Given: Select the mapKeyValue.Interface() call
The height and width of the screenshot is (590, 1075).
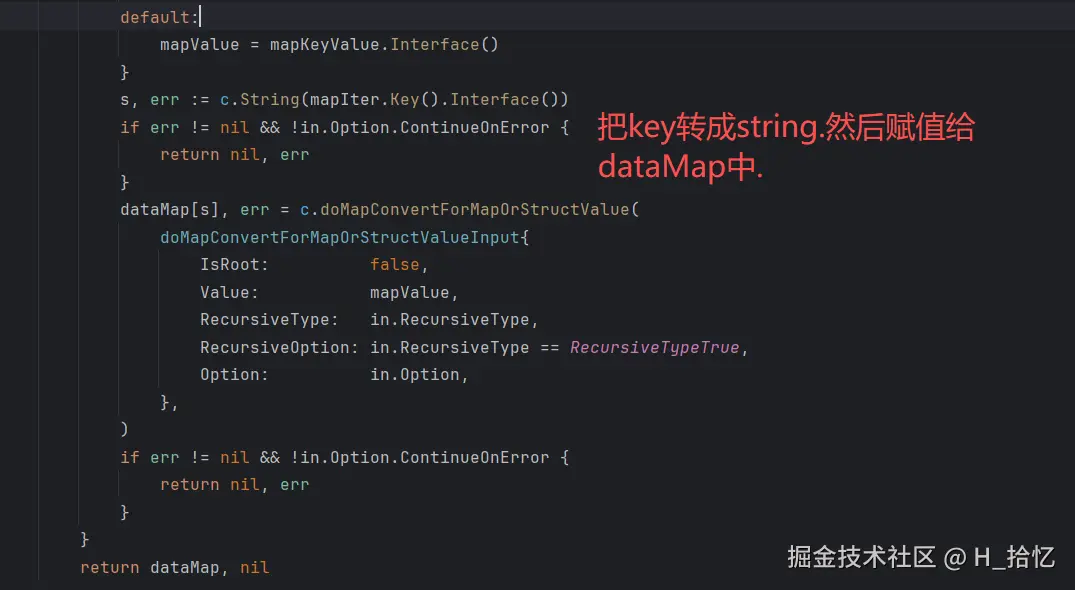Looking at the screenshot, I should pos(384,45).
